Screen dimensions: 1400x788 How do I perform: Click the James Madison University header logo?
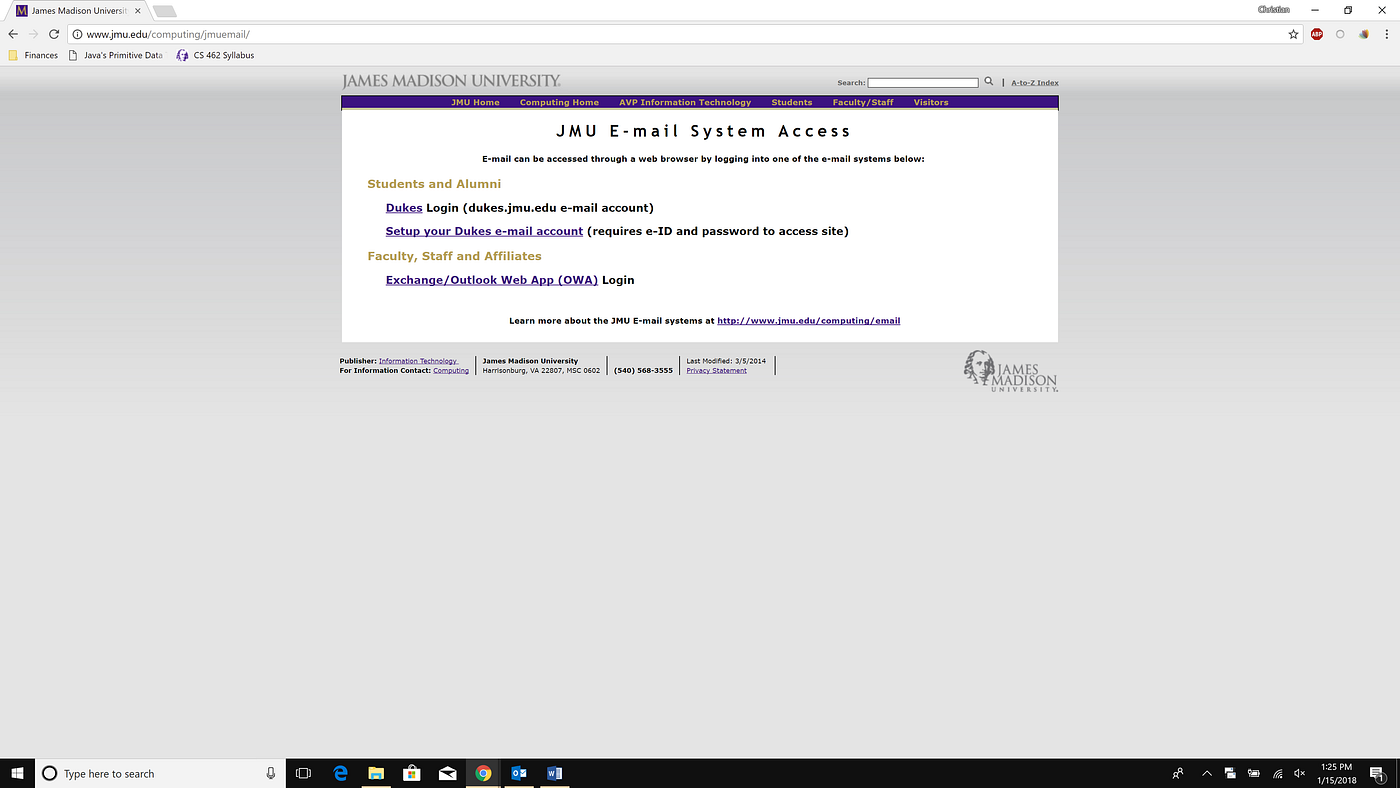451,81
